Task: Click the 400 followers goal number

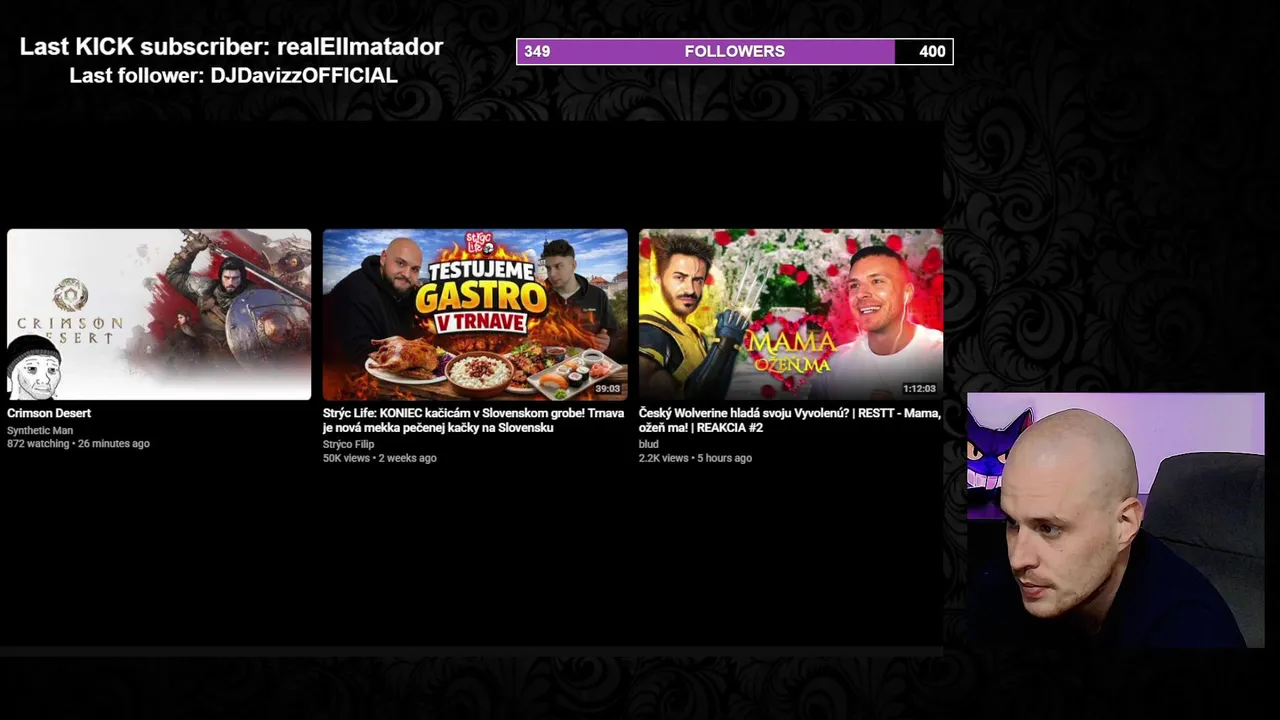Action: (932, 51)
